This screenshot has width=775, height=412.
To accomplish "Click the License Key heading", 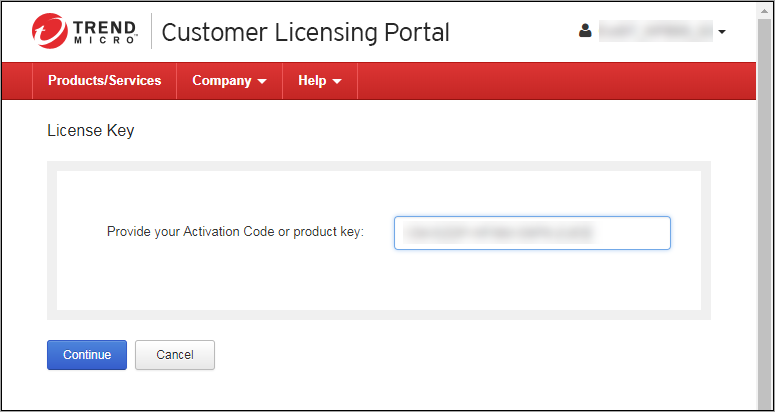I will coord(91,130).
